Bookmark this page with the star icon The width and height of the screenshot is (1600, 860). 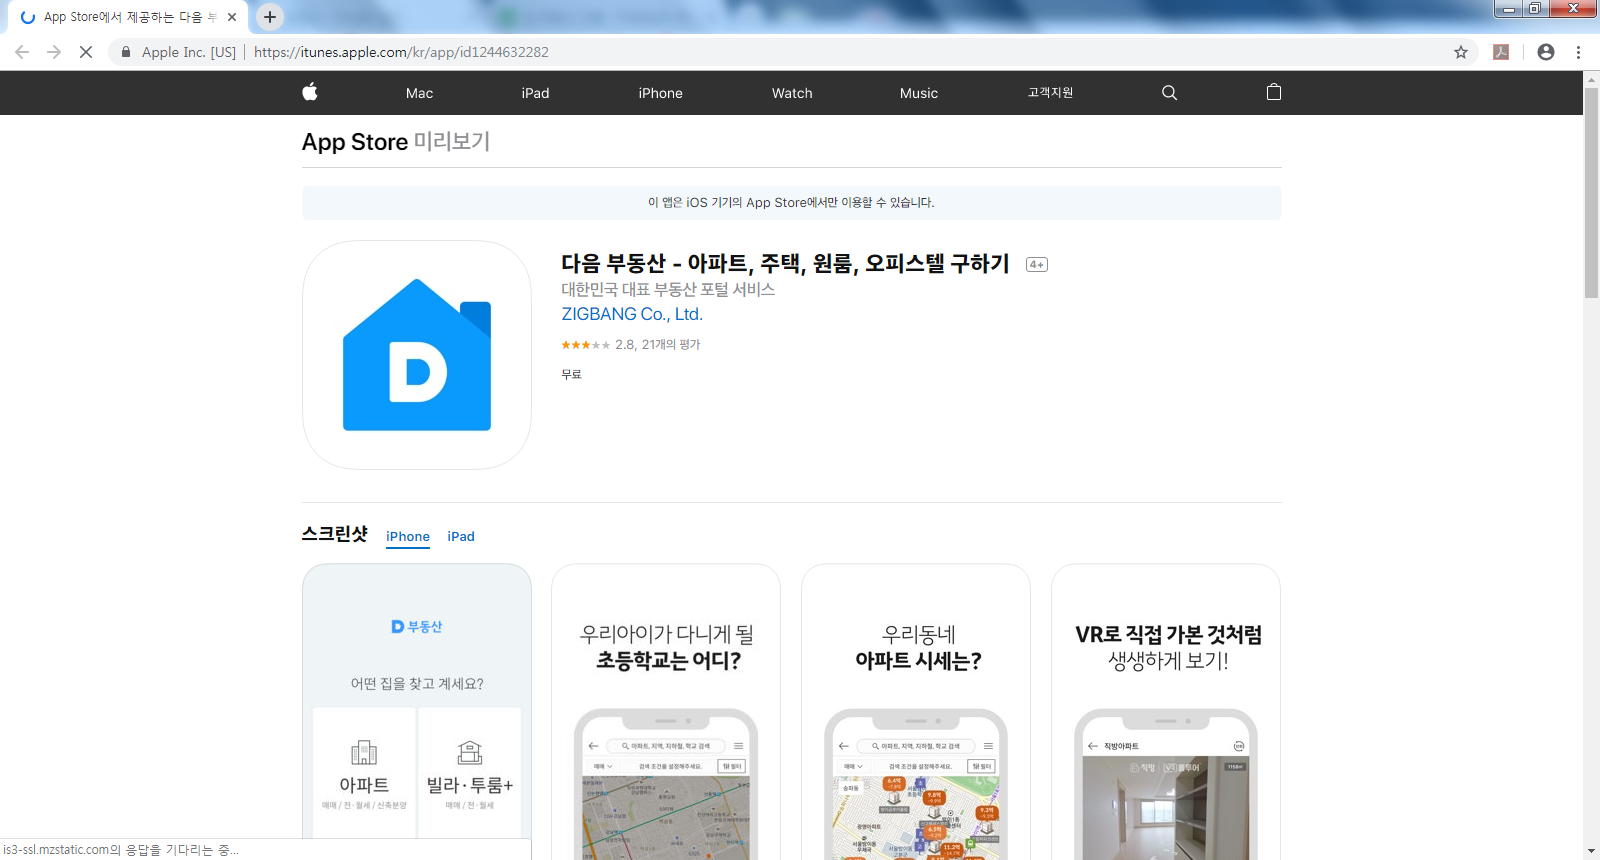1461,52
